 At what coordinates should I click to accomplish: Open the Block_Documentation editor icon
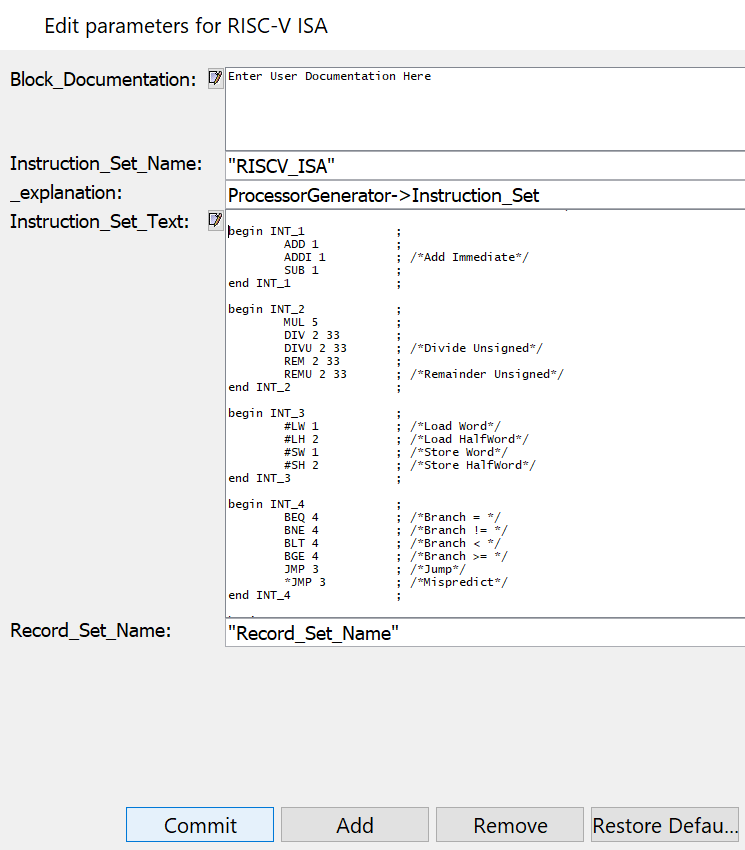(x=215, y=78)
